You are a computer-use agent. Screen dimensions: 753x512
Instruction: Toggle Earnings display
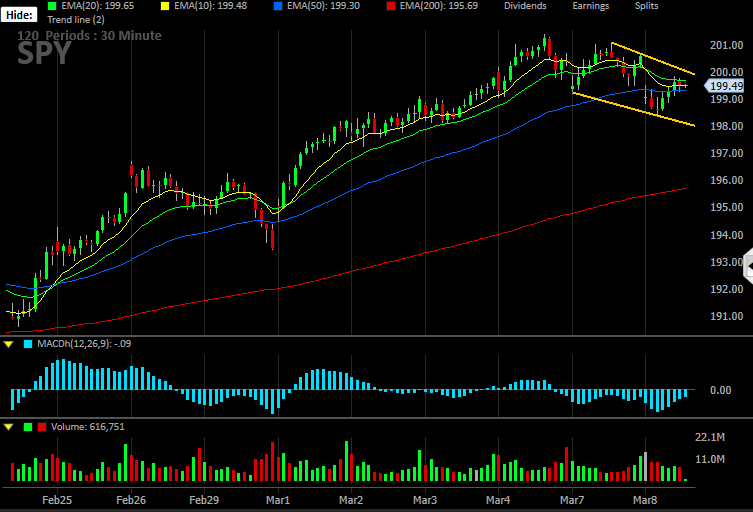591,6
